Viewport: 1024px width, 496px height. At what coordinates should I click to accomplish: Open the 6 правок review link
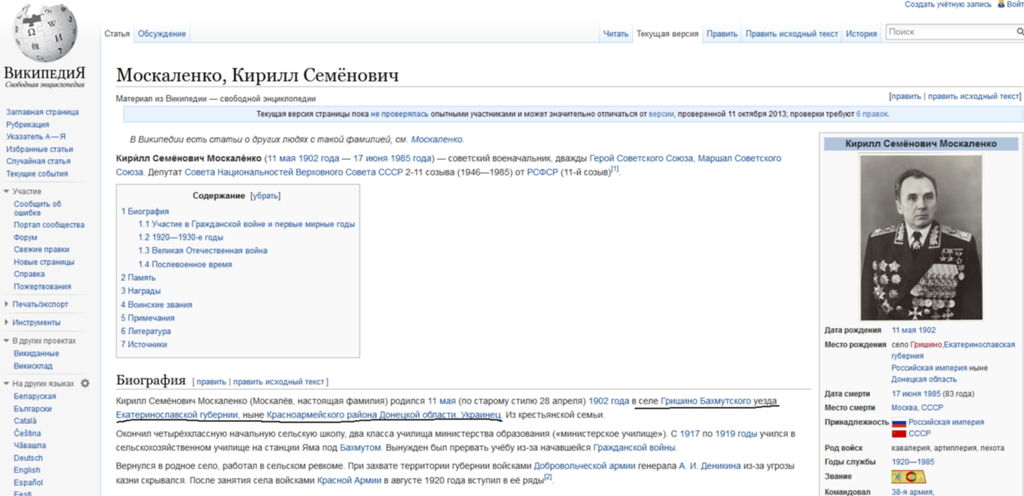pos(872,114)
